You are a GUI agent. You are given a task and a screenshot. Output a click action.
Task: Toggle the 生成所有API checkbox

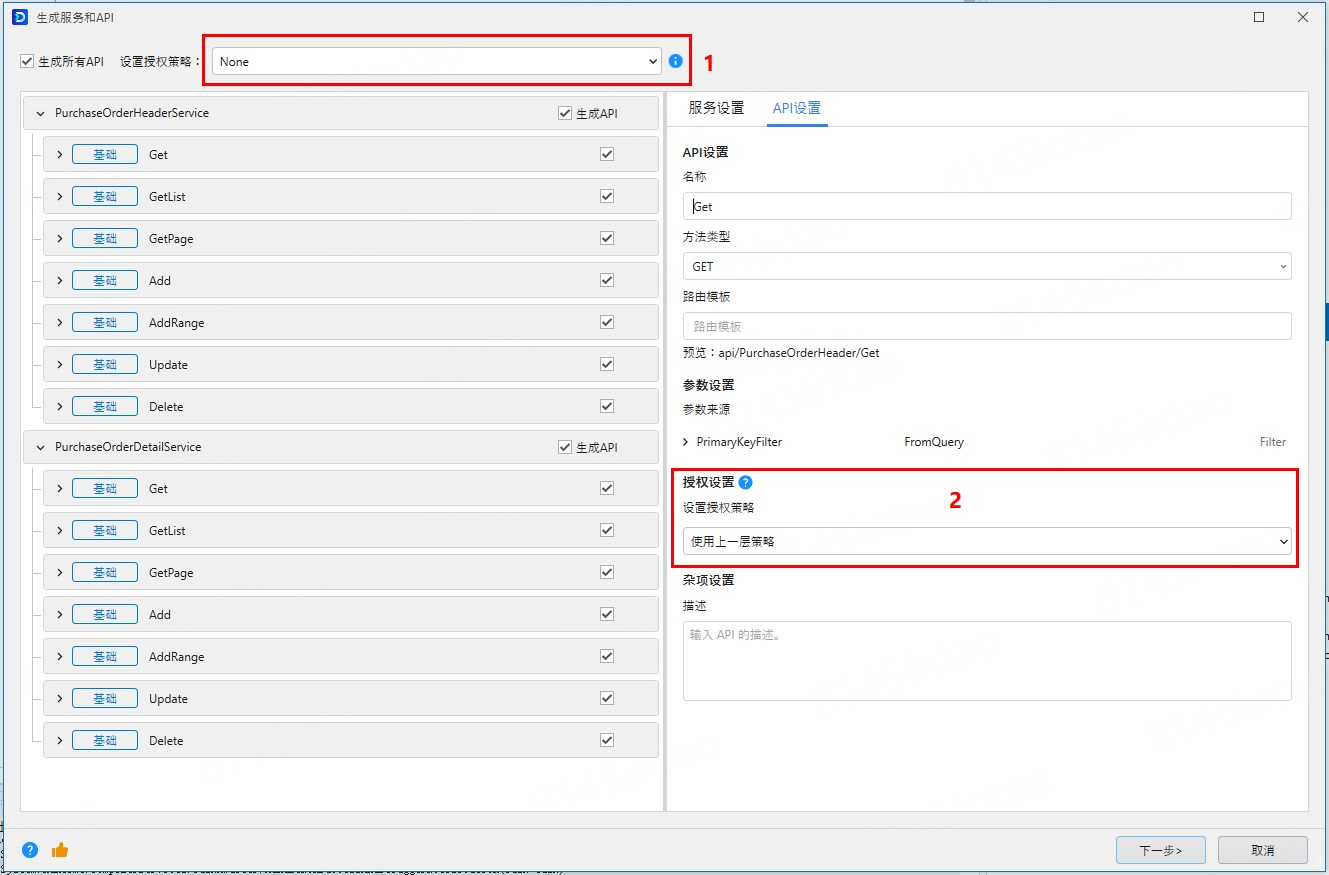pos(28,62)
